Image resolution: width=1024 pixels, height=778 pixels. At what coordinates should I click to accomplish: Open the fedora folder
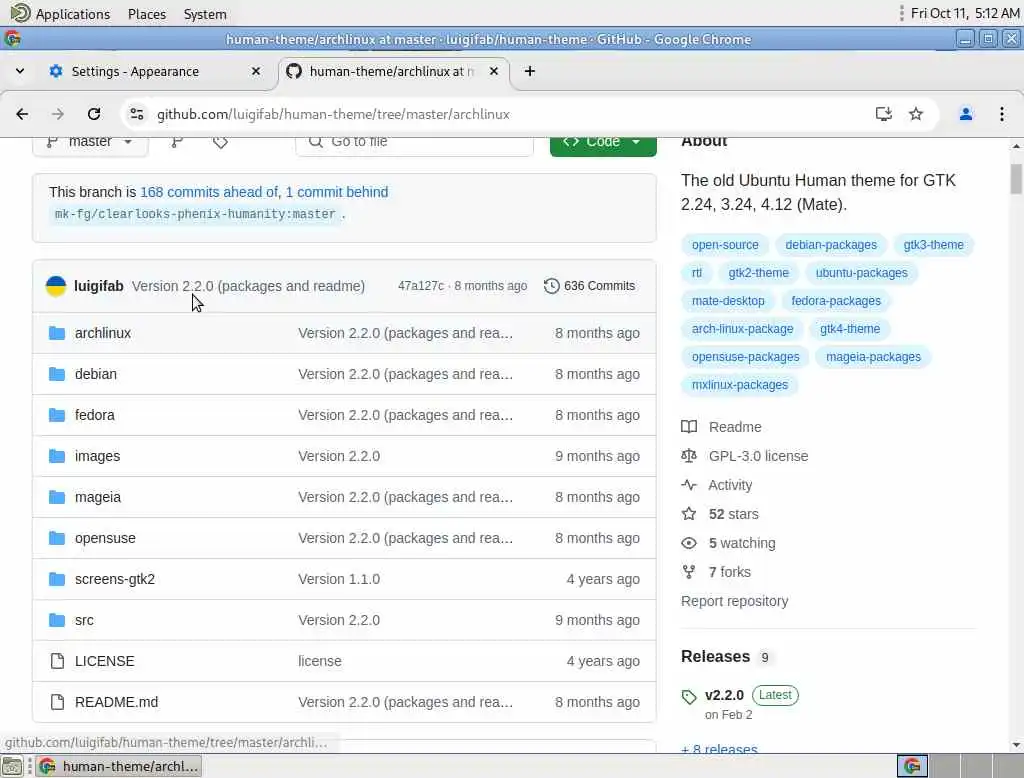coord(95,415)
